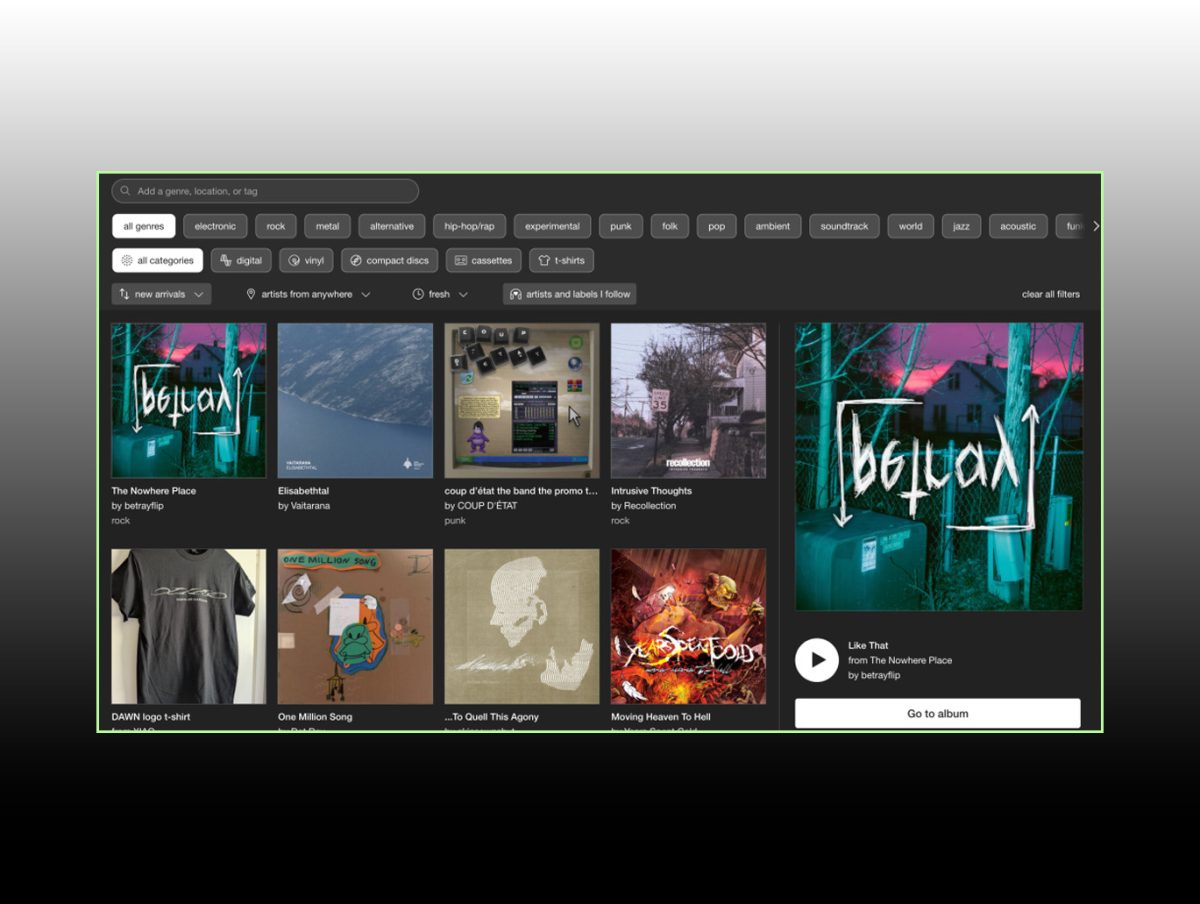1200x904 pixels.
Task: Click punk tag under coup d'état
Action: pyautogui.click(x=455, y=521)
